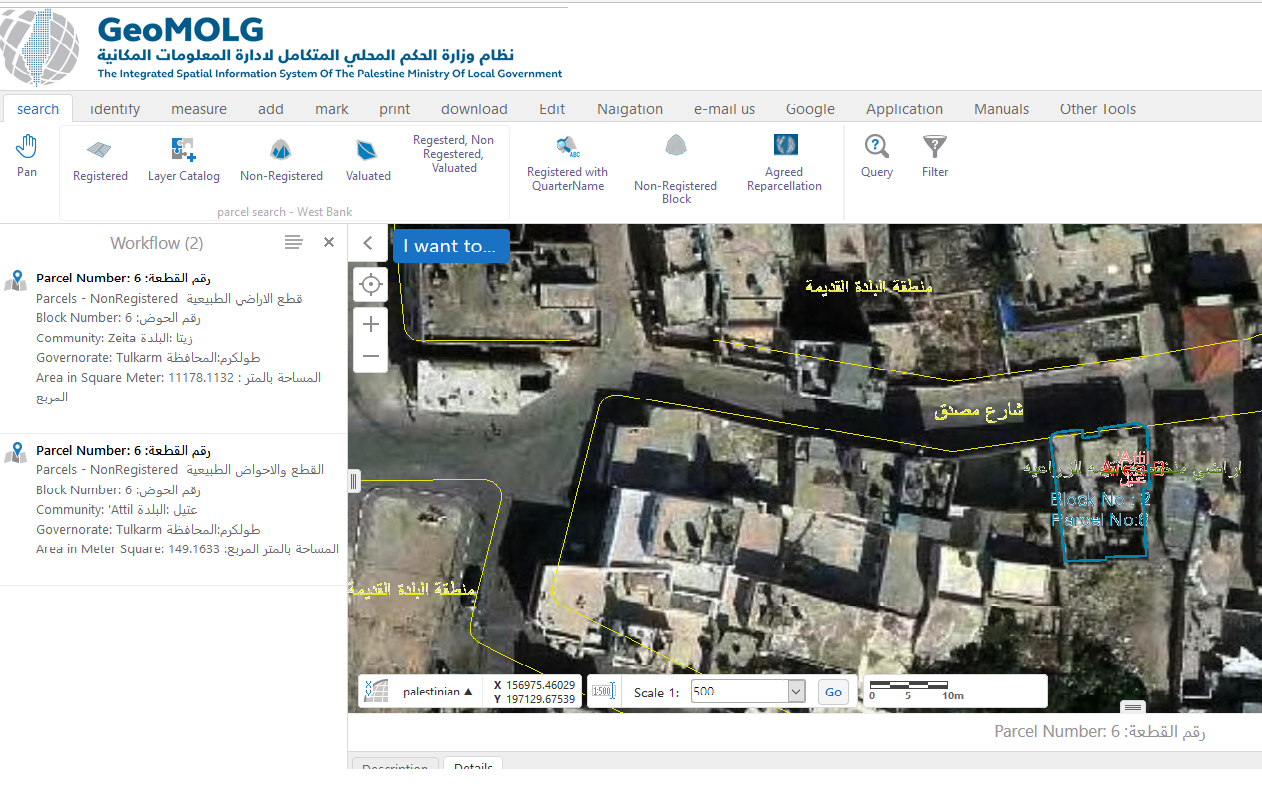The image size is (1262, 795).
Task: Open the Registered, Non Registered, Valuated search
Action: click(454, 154)
